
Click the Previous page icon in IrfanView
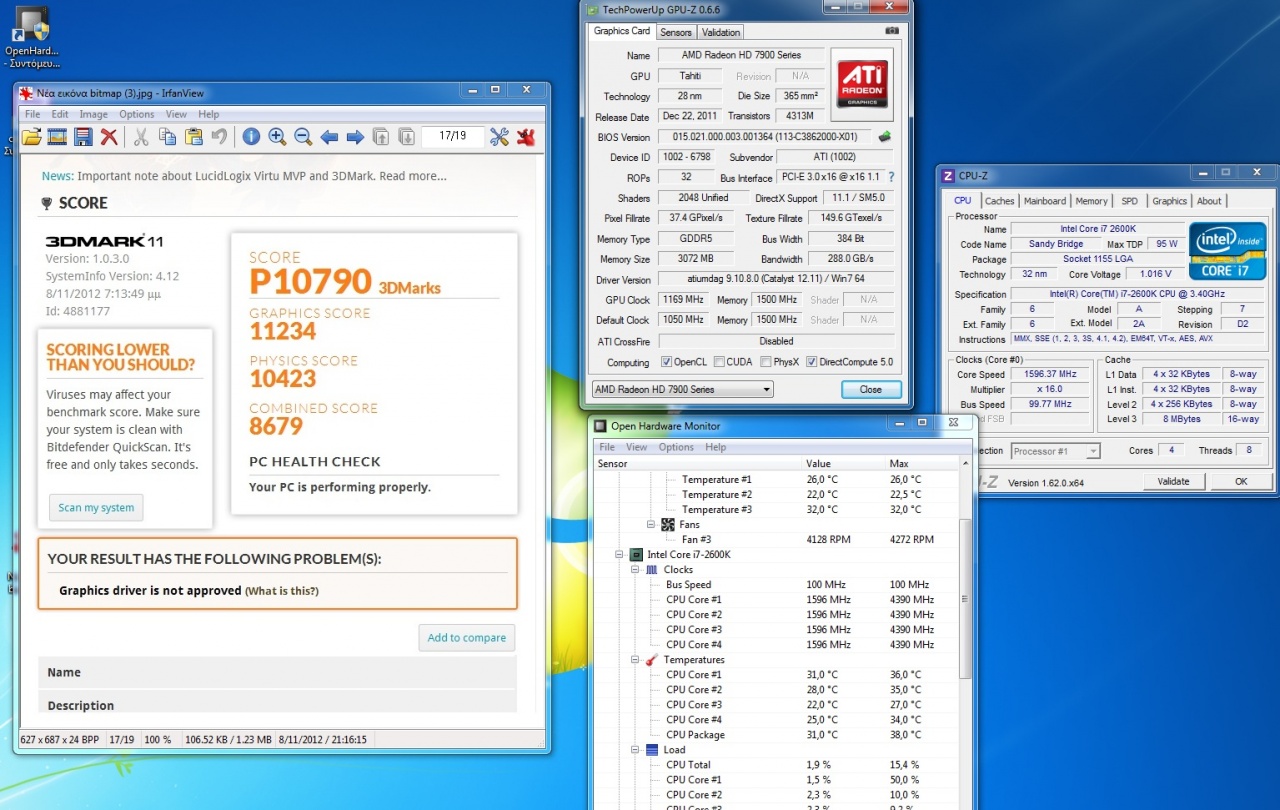381,137
